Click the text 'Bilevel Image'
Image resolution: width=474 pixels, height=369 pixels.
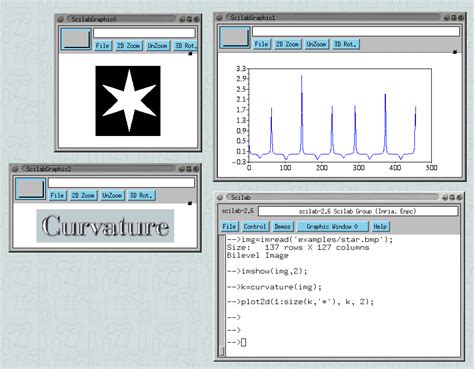tap(258, 256)
